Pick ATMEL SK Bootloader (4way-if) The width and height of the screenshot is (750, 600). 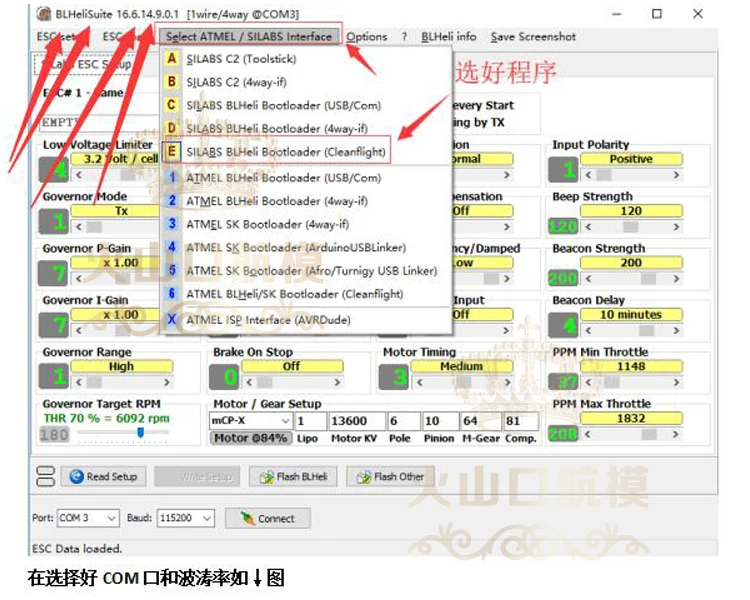pos(267,224)
